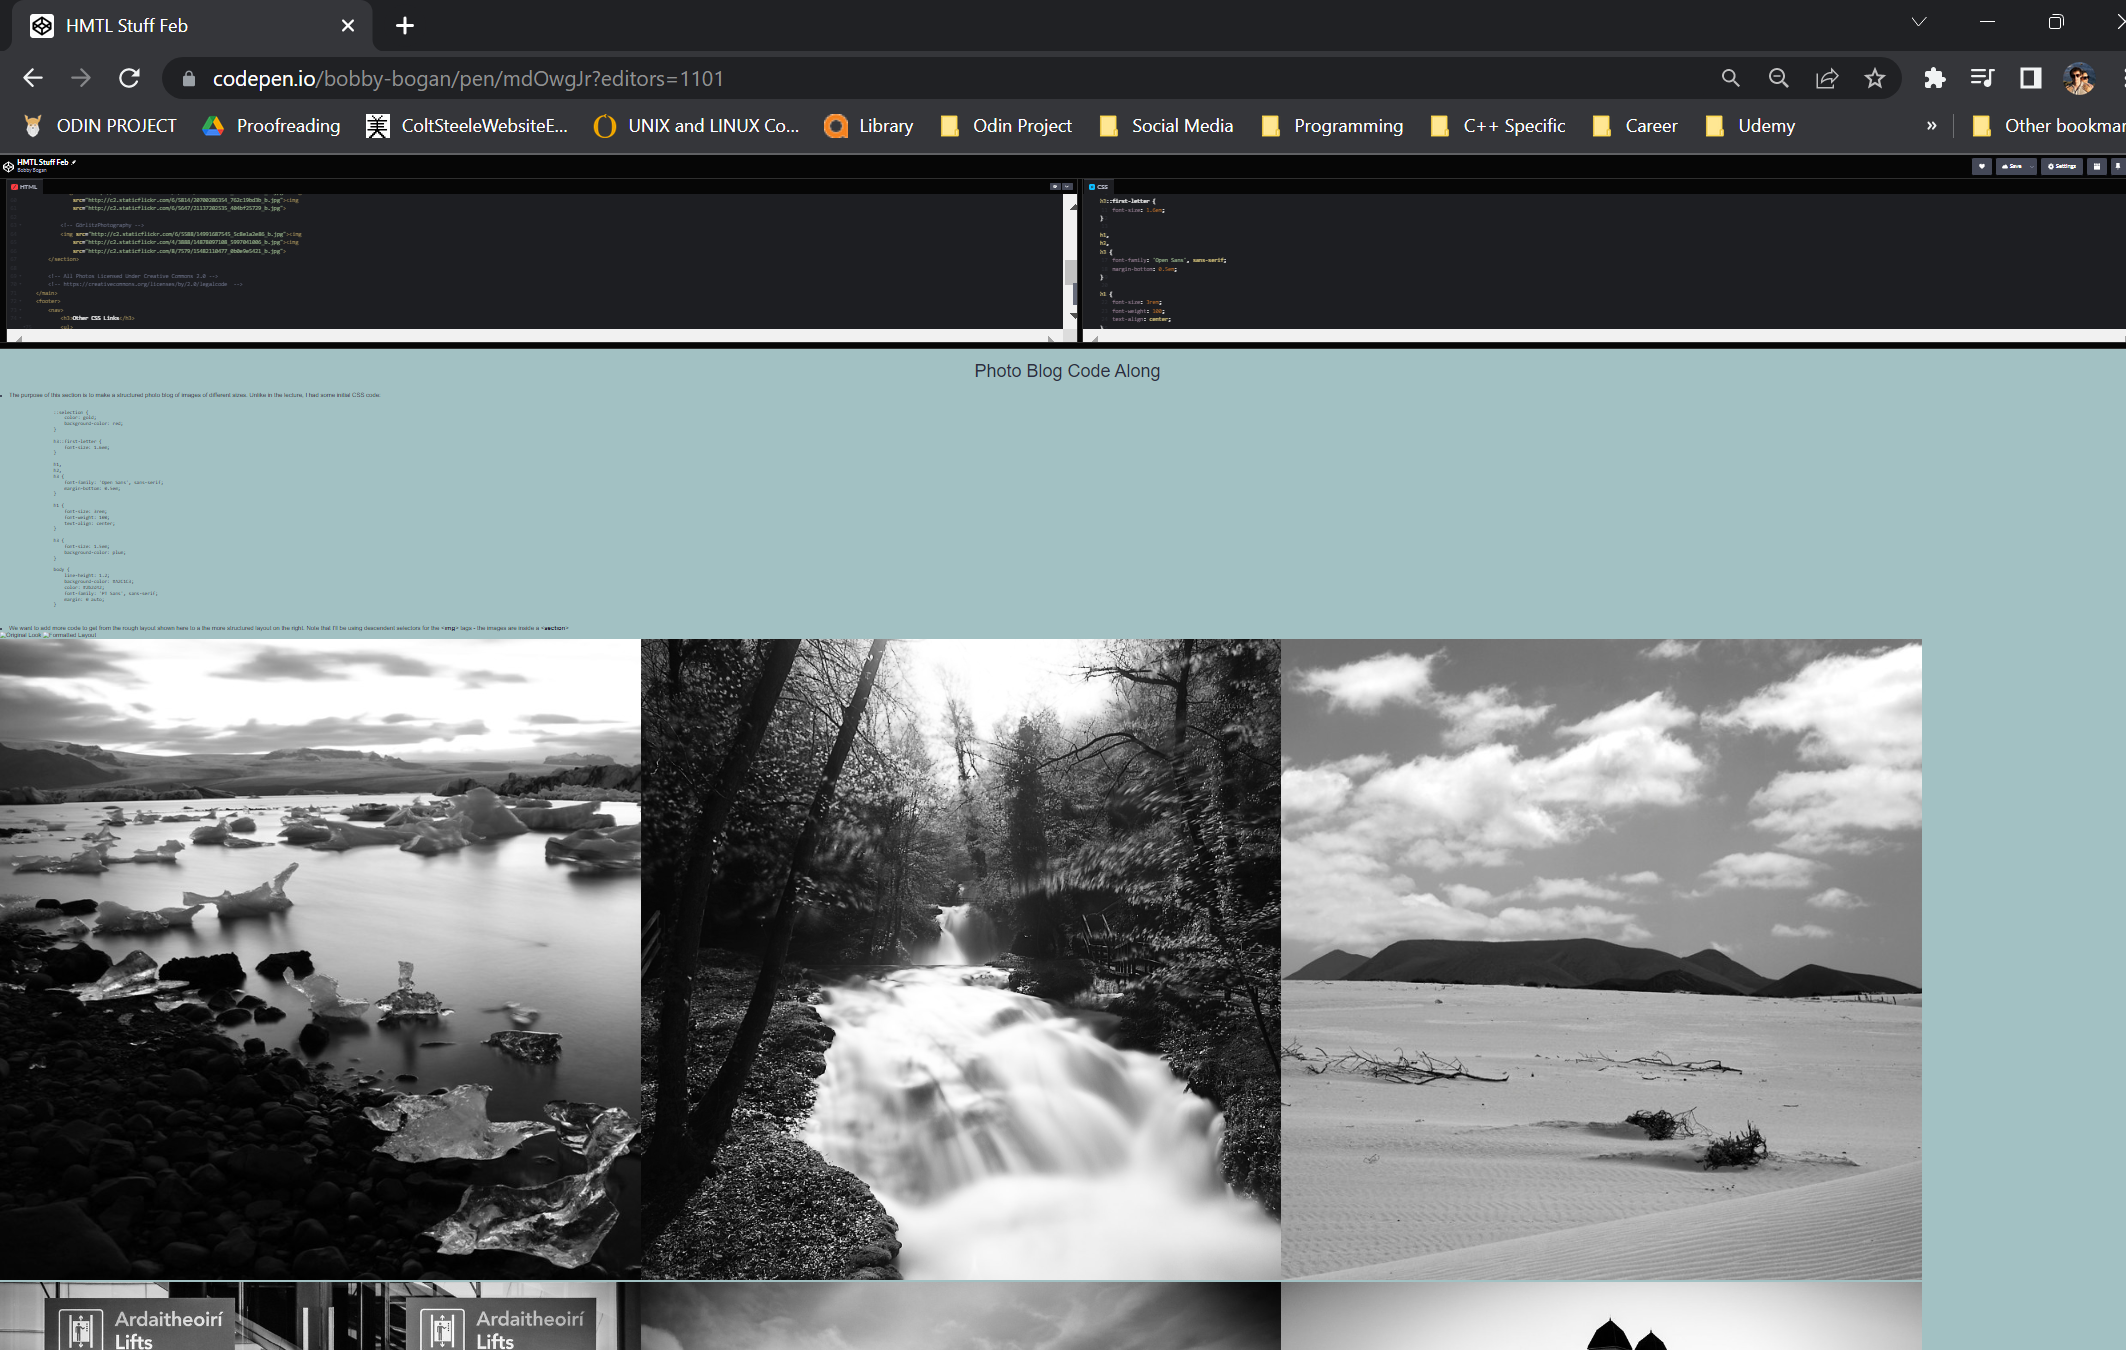Open the Other bookmarks folder
Viewport: 2126px width, 1350px height.
2048,126
